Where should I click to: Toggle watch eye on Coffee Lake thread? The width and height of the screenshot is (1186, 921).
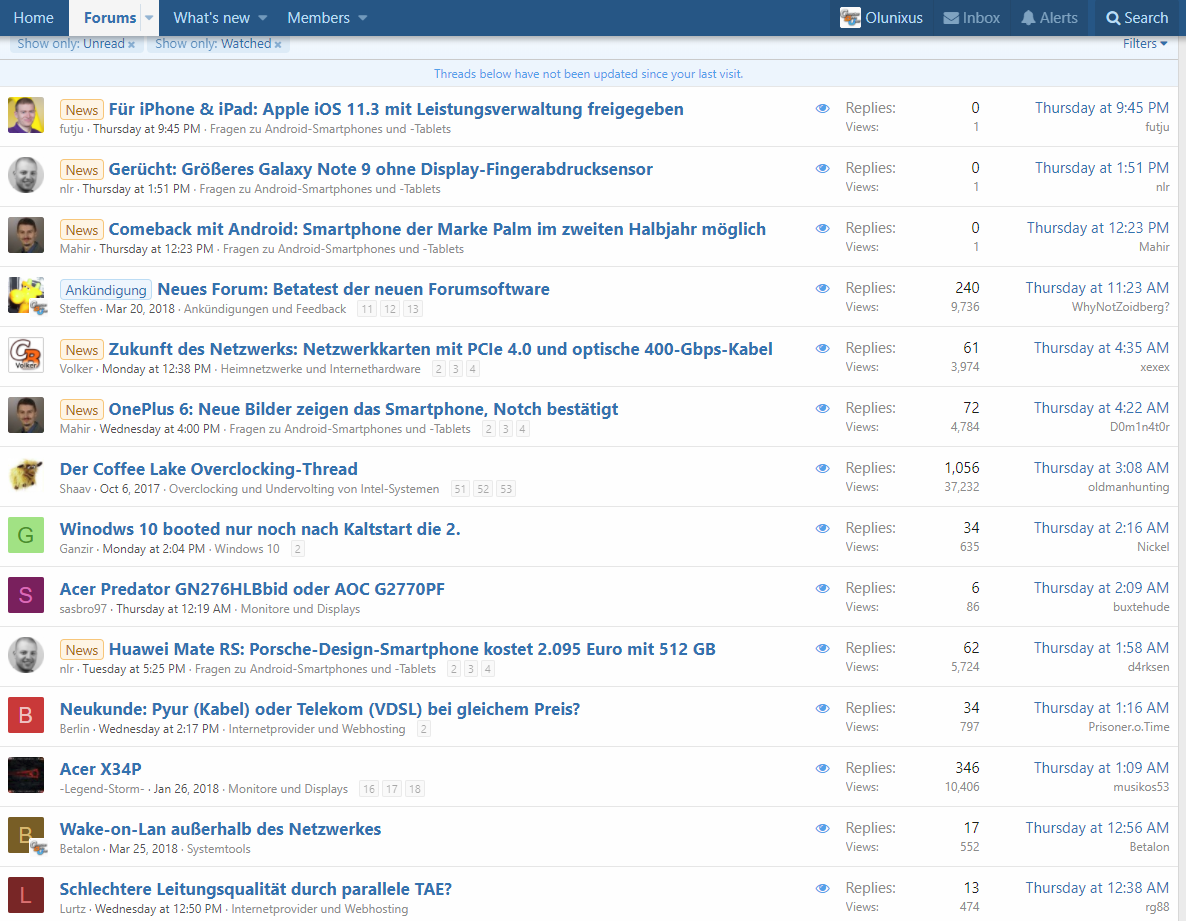pos(823,469)
